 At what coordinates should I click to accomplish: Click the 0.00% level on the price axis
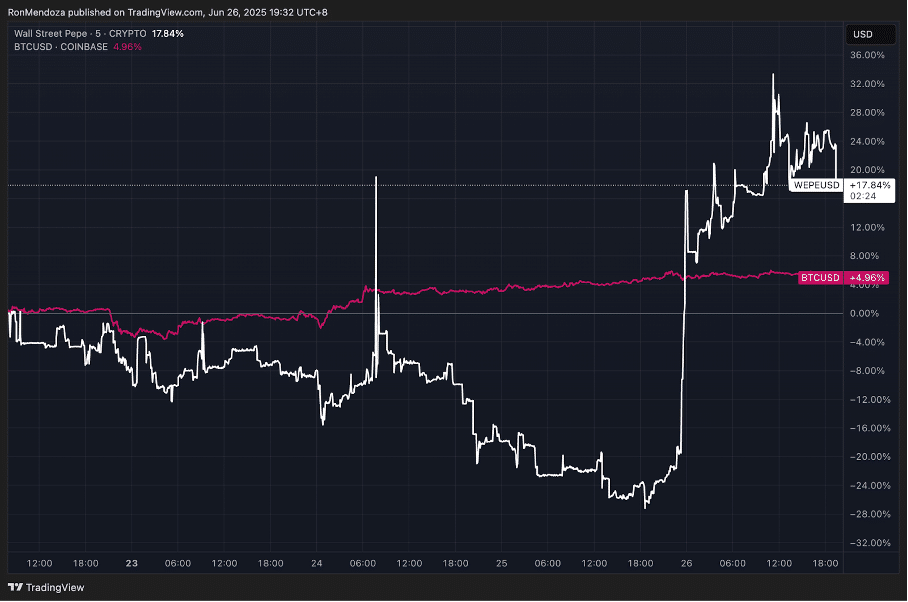pyautogui.click(x=866, y=314)
